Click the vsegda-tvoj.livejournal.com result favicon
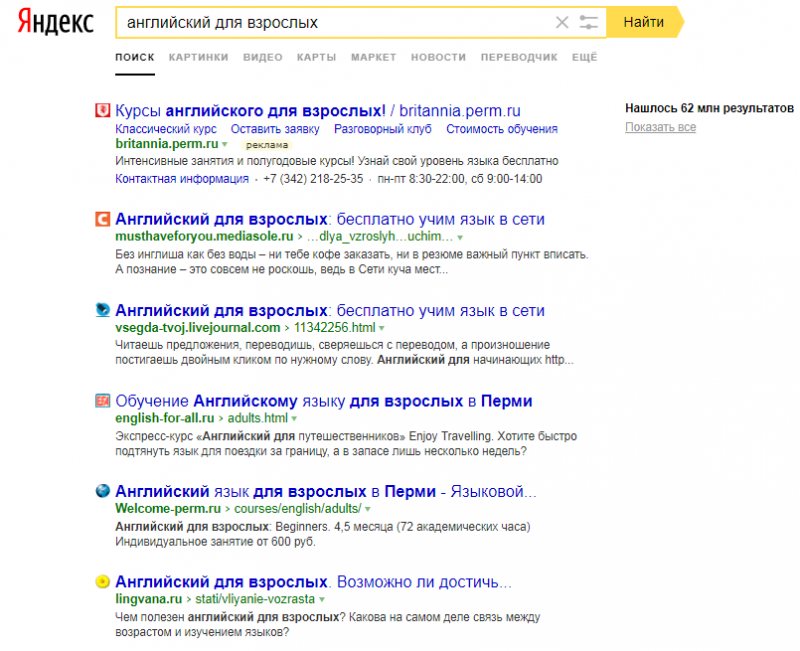Viewport: 800px width, 651px height. (103, 310)
